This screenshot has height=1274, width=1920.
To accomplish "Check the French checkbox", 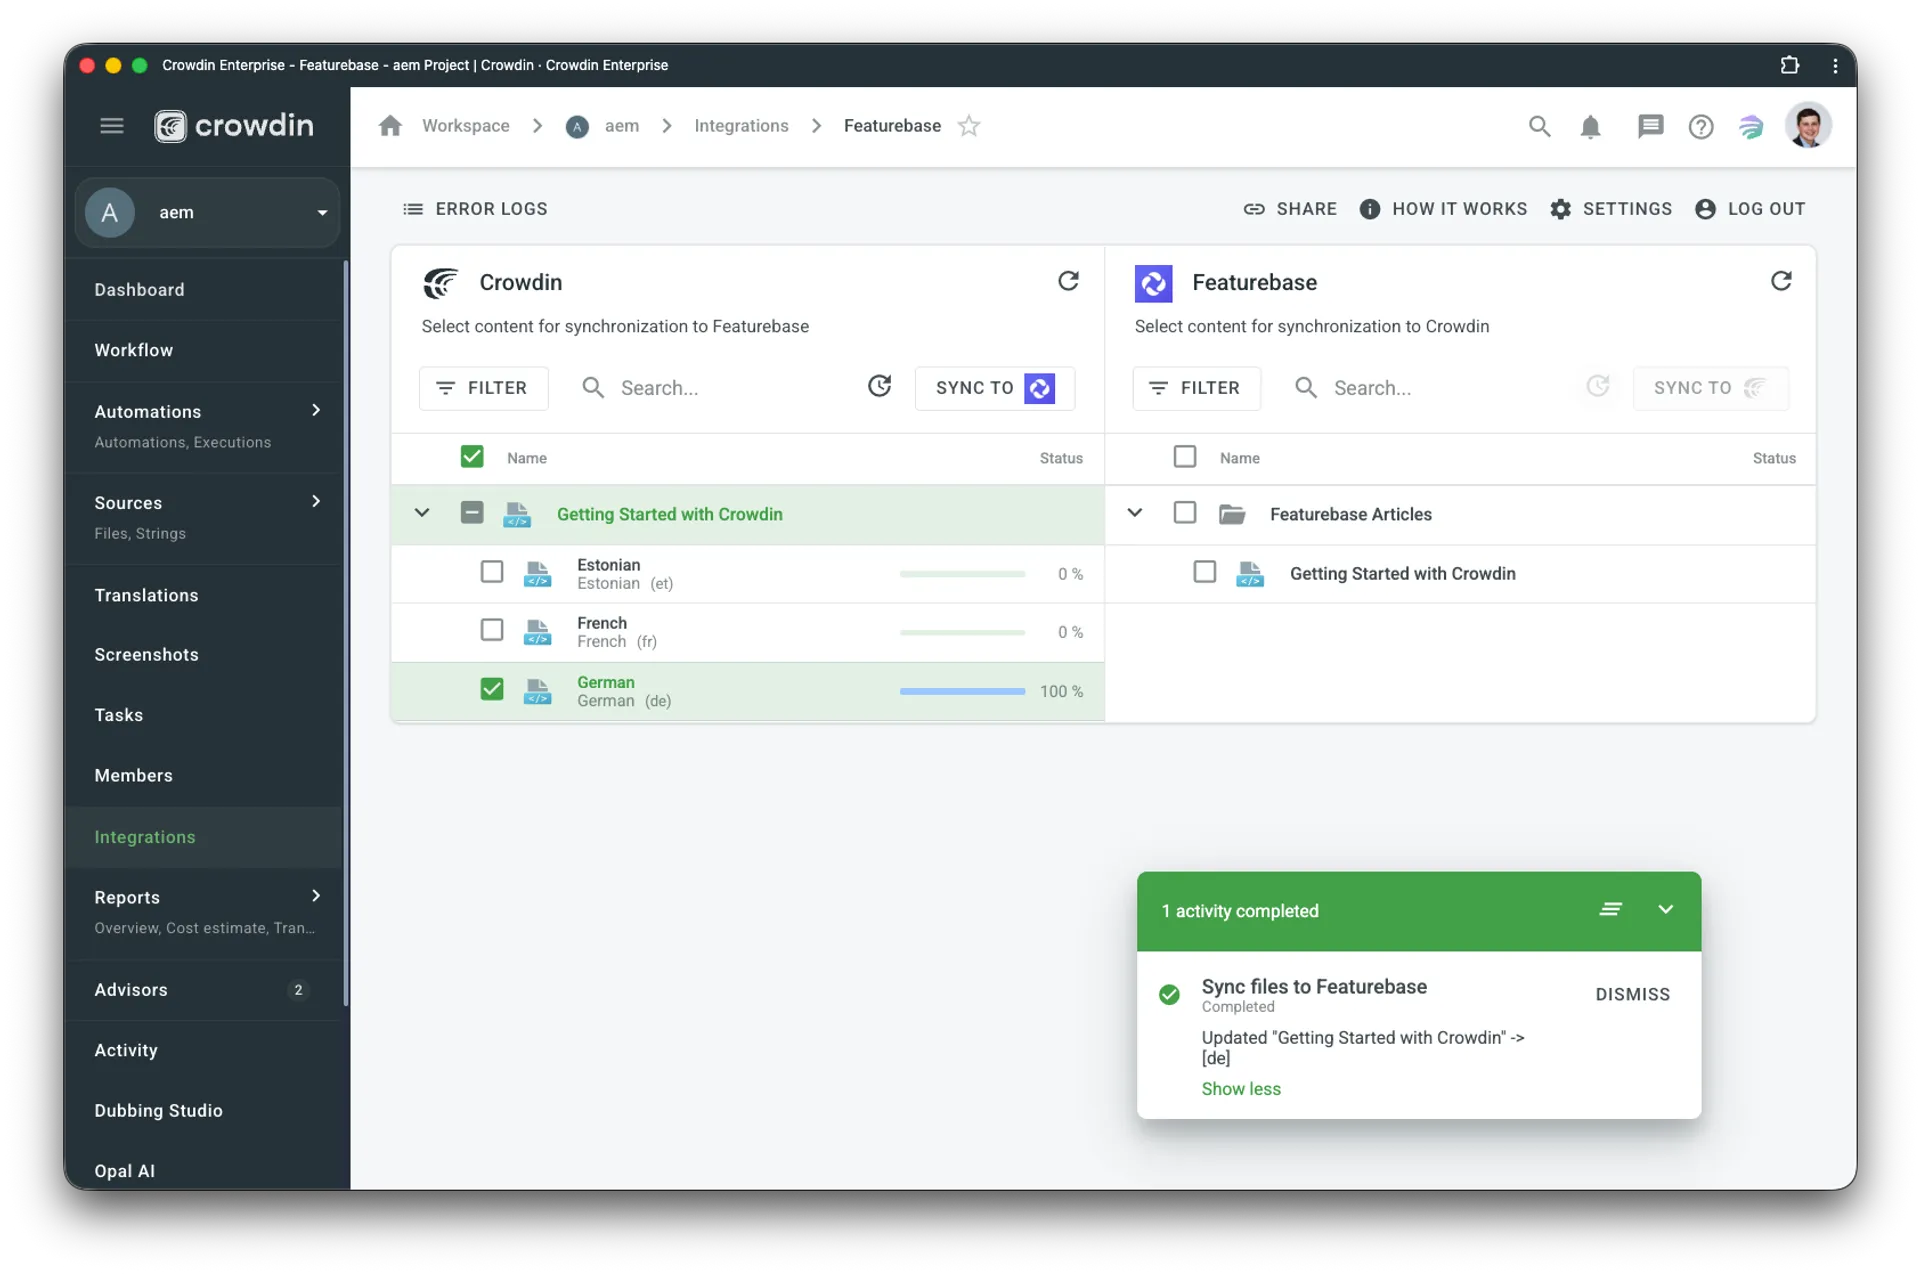I will [492, 630].
